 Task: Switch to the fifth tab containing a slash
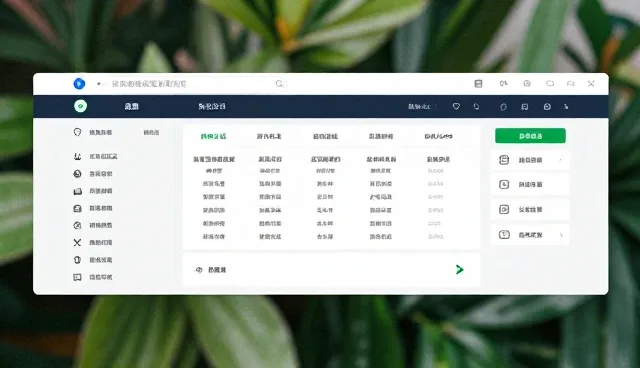(x=438, y=136)
